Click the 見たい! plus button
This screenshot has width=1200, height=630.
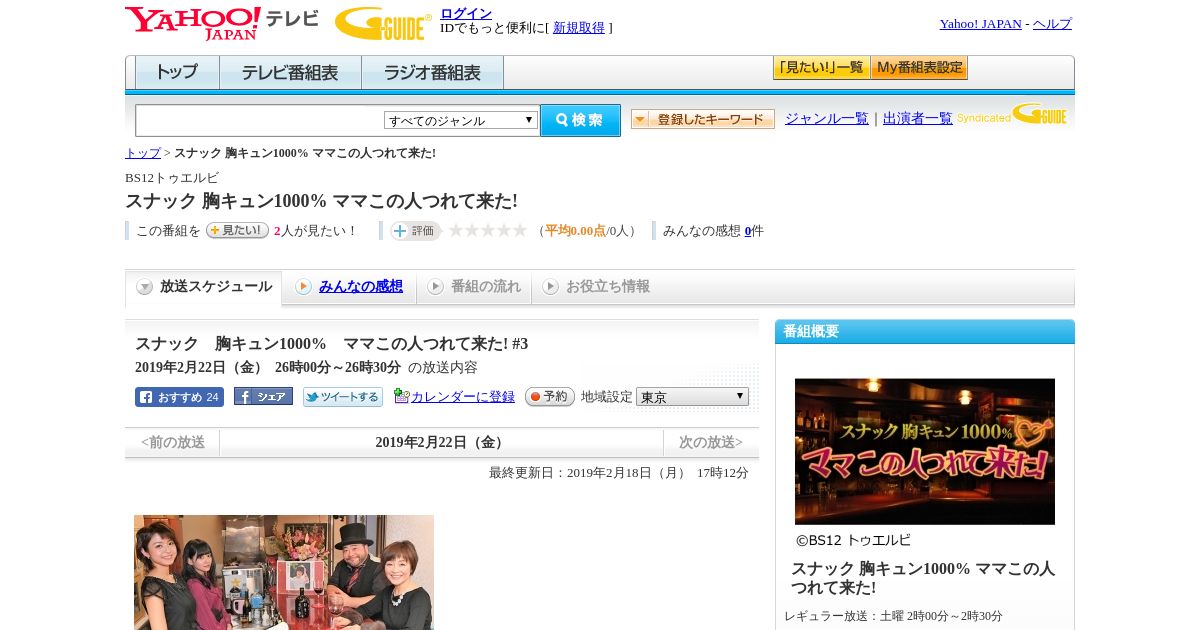tap(237, 230)
